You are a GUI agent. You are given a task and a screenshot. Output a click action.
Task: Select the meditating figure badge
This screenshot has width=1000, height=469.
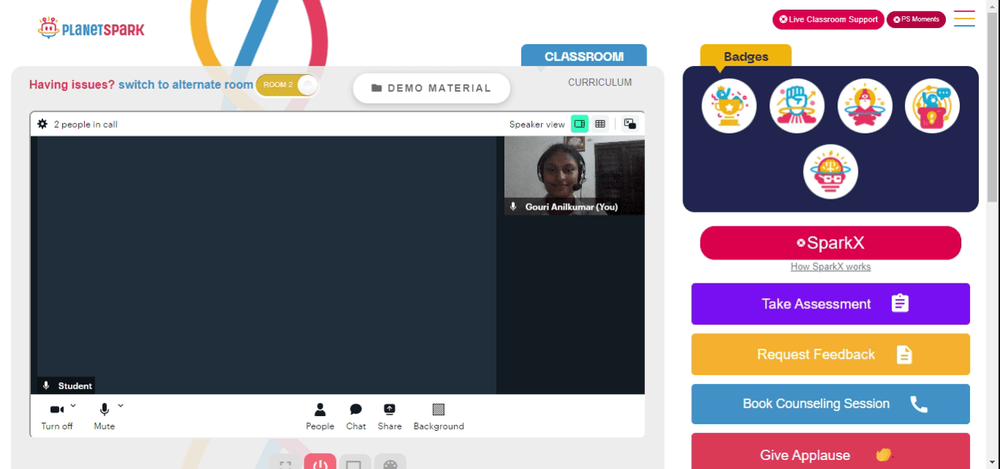(865, 106)
